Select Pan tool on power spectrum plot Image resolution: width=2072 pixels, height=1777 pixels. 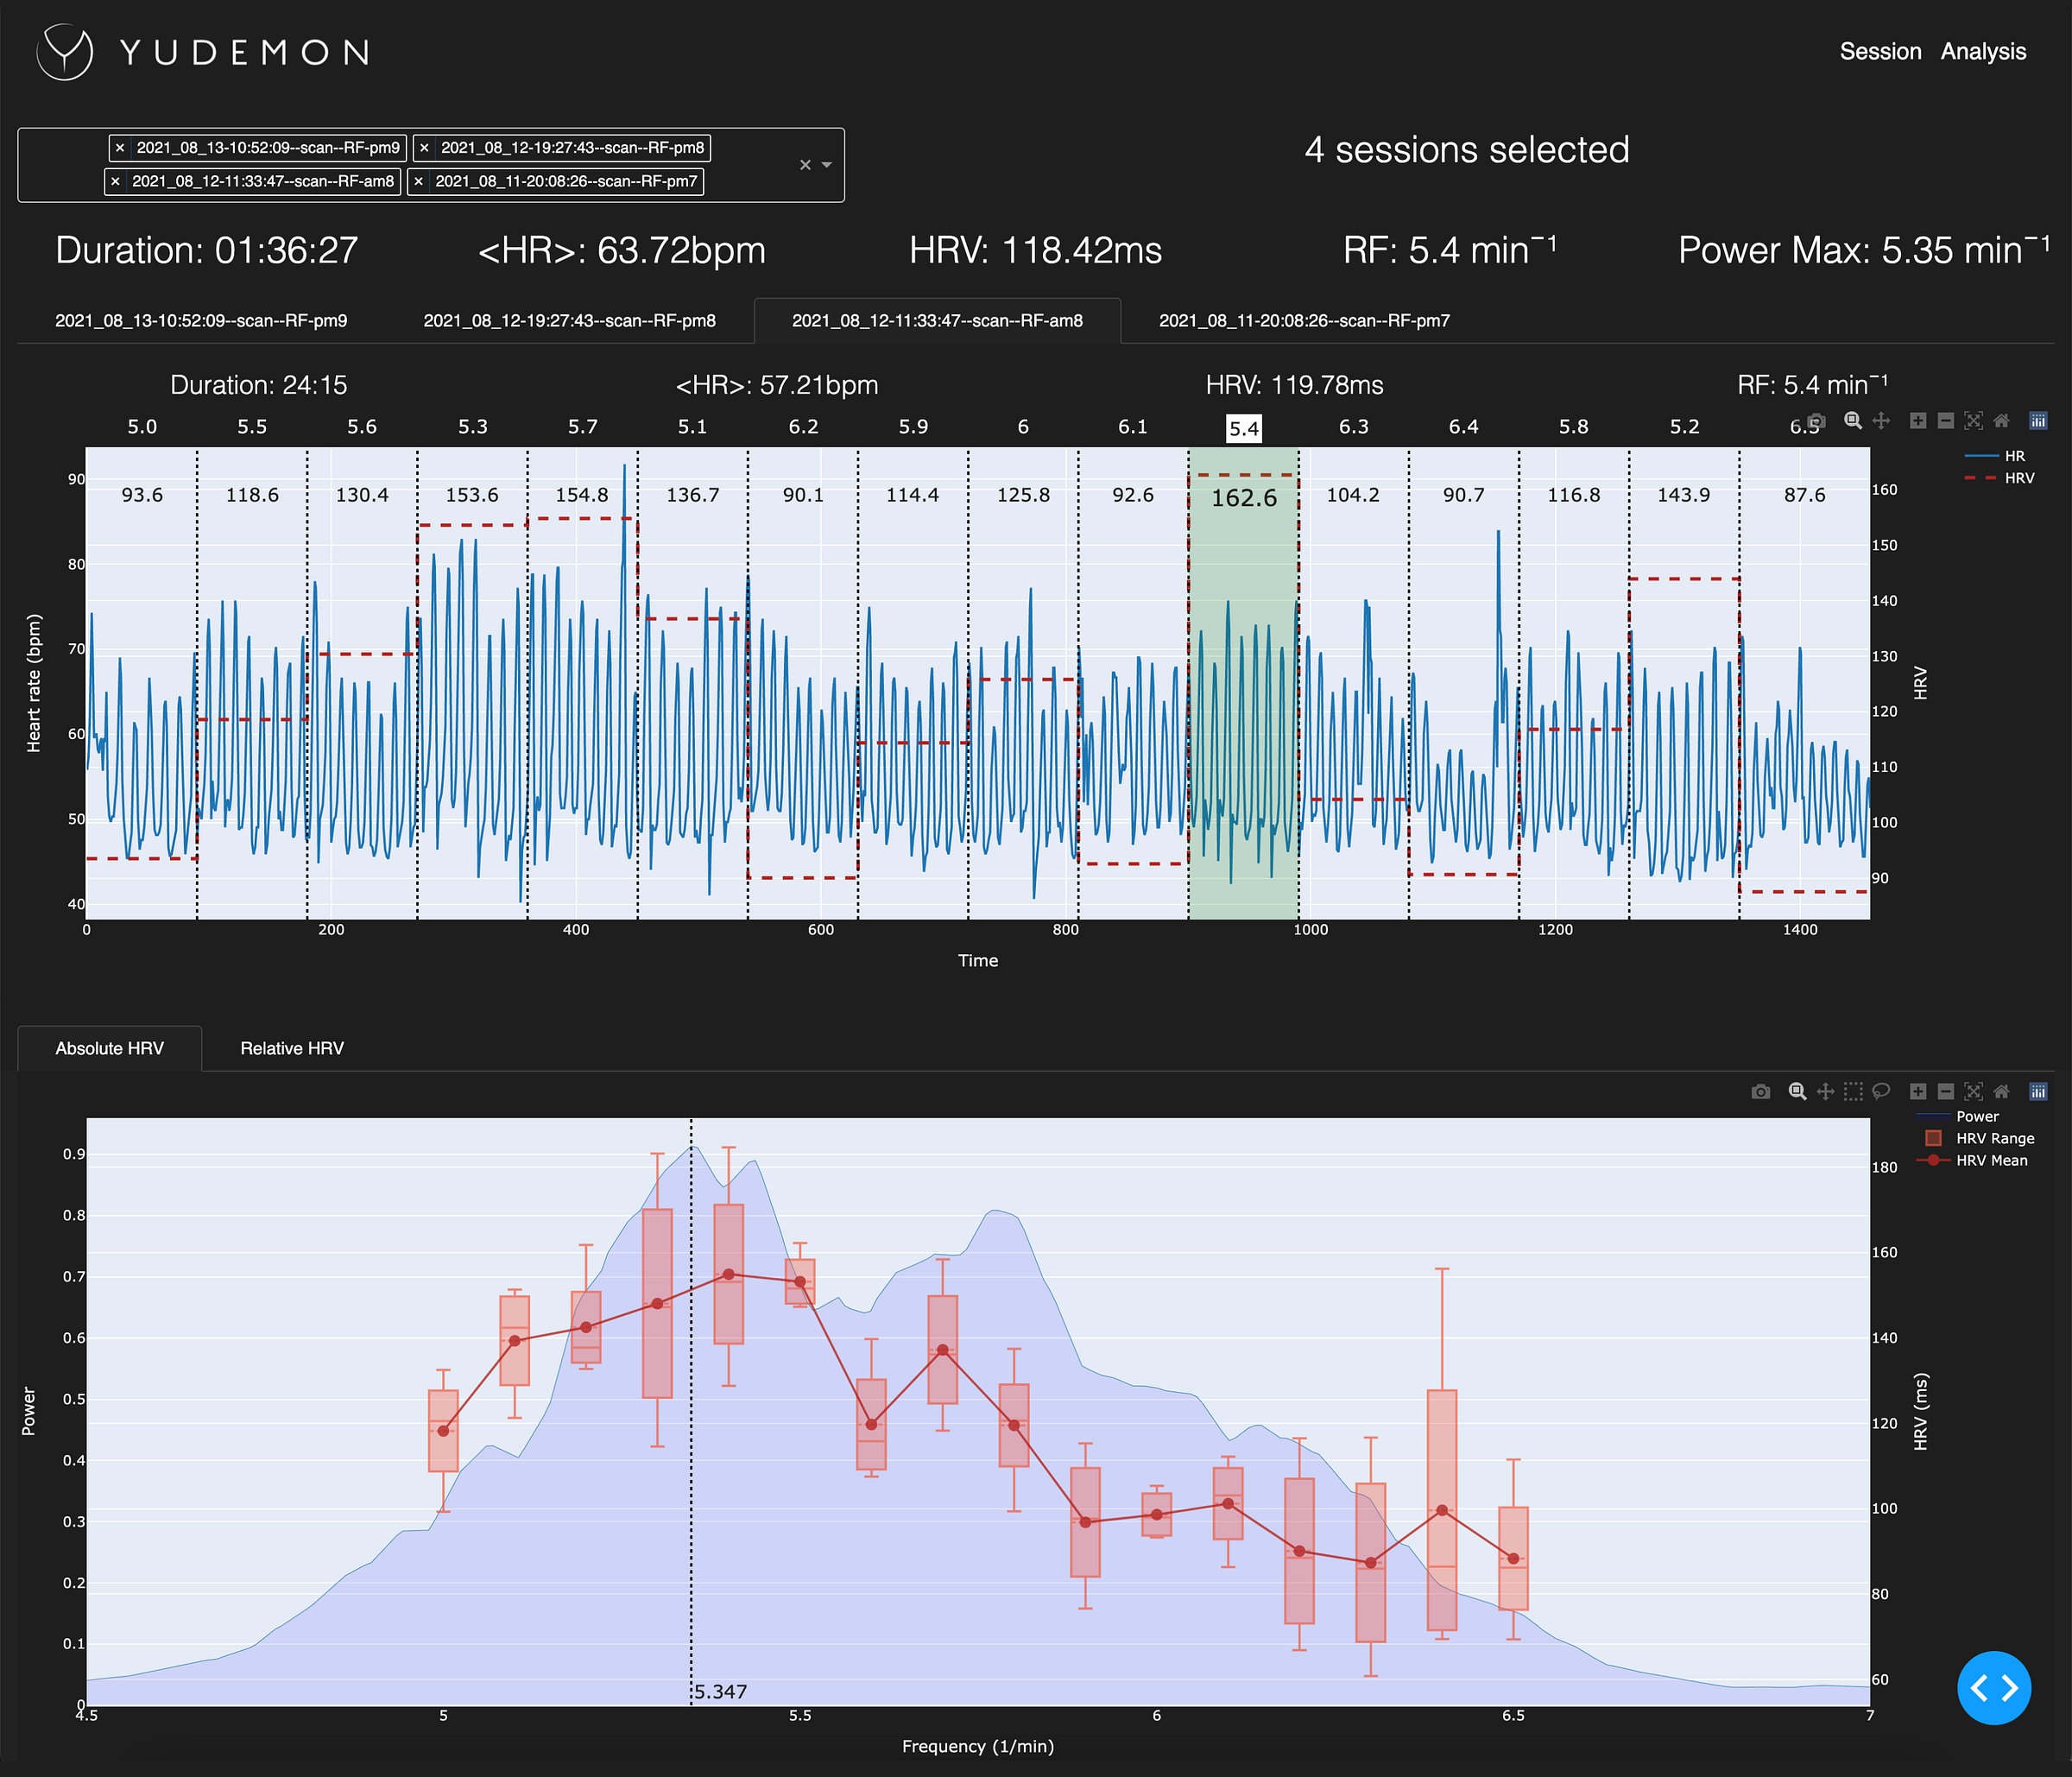(x=1825, y=1092)
